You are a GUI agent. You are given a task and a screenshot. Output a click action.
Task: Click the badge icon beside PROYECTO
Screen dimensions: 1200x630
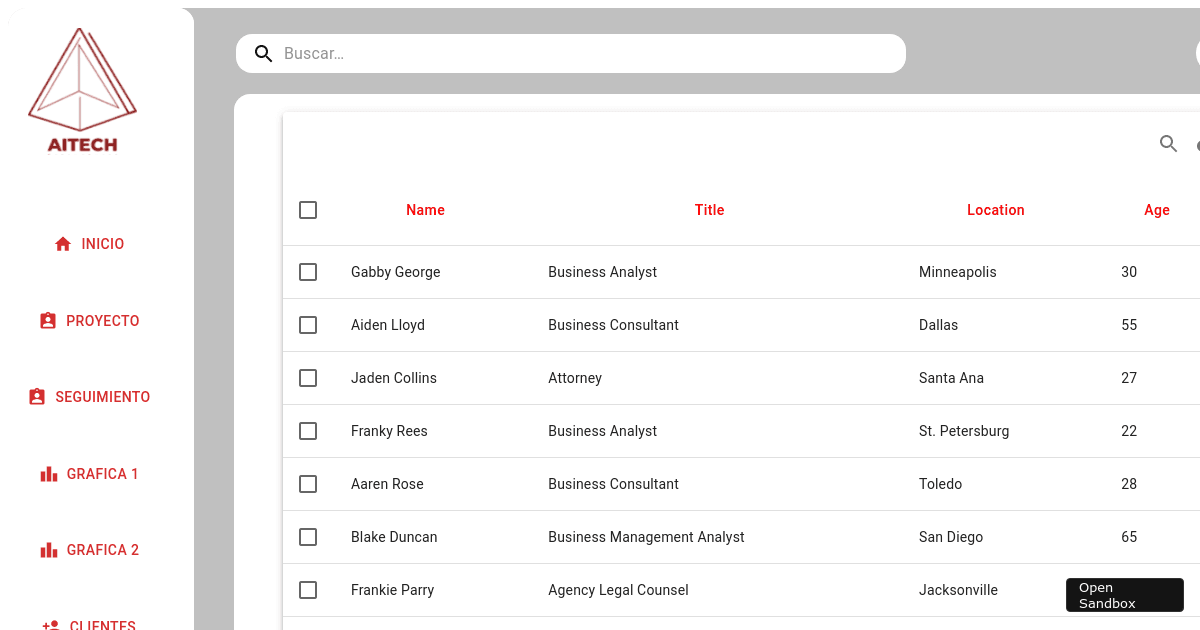click(x=48, y=321)
